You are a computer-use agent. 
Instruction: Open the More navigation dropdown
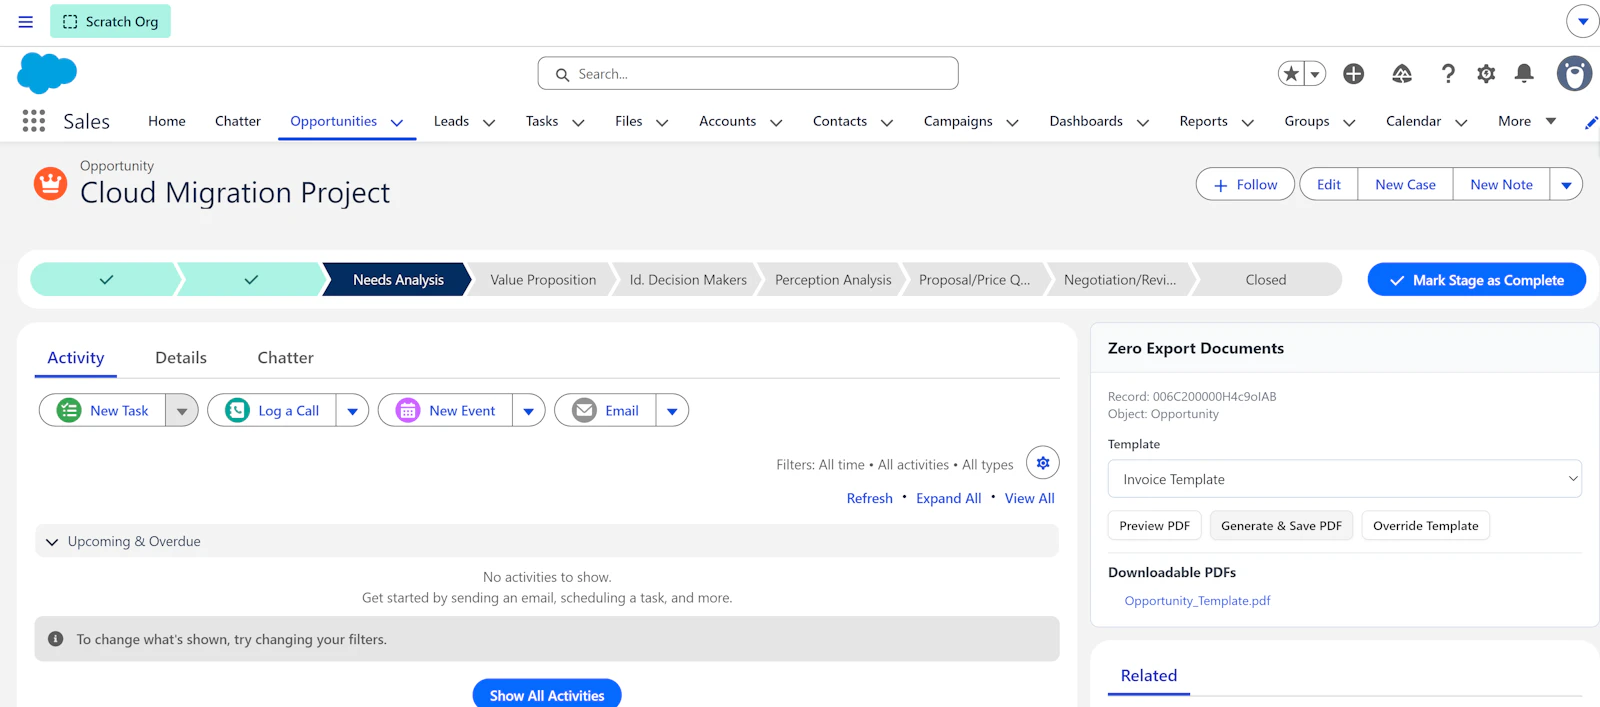(1527, 121)
